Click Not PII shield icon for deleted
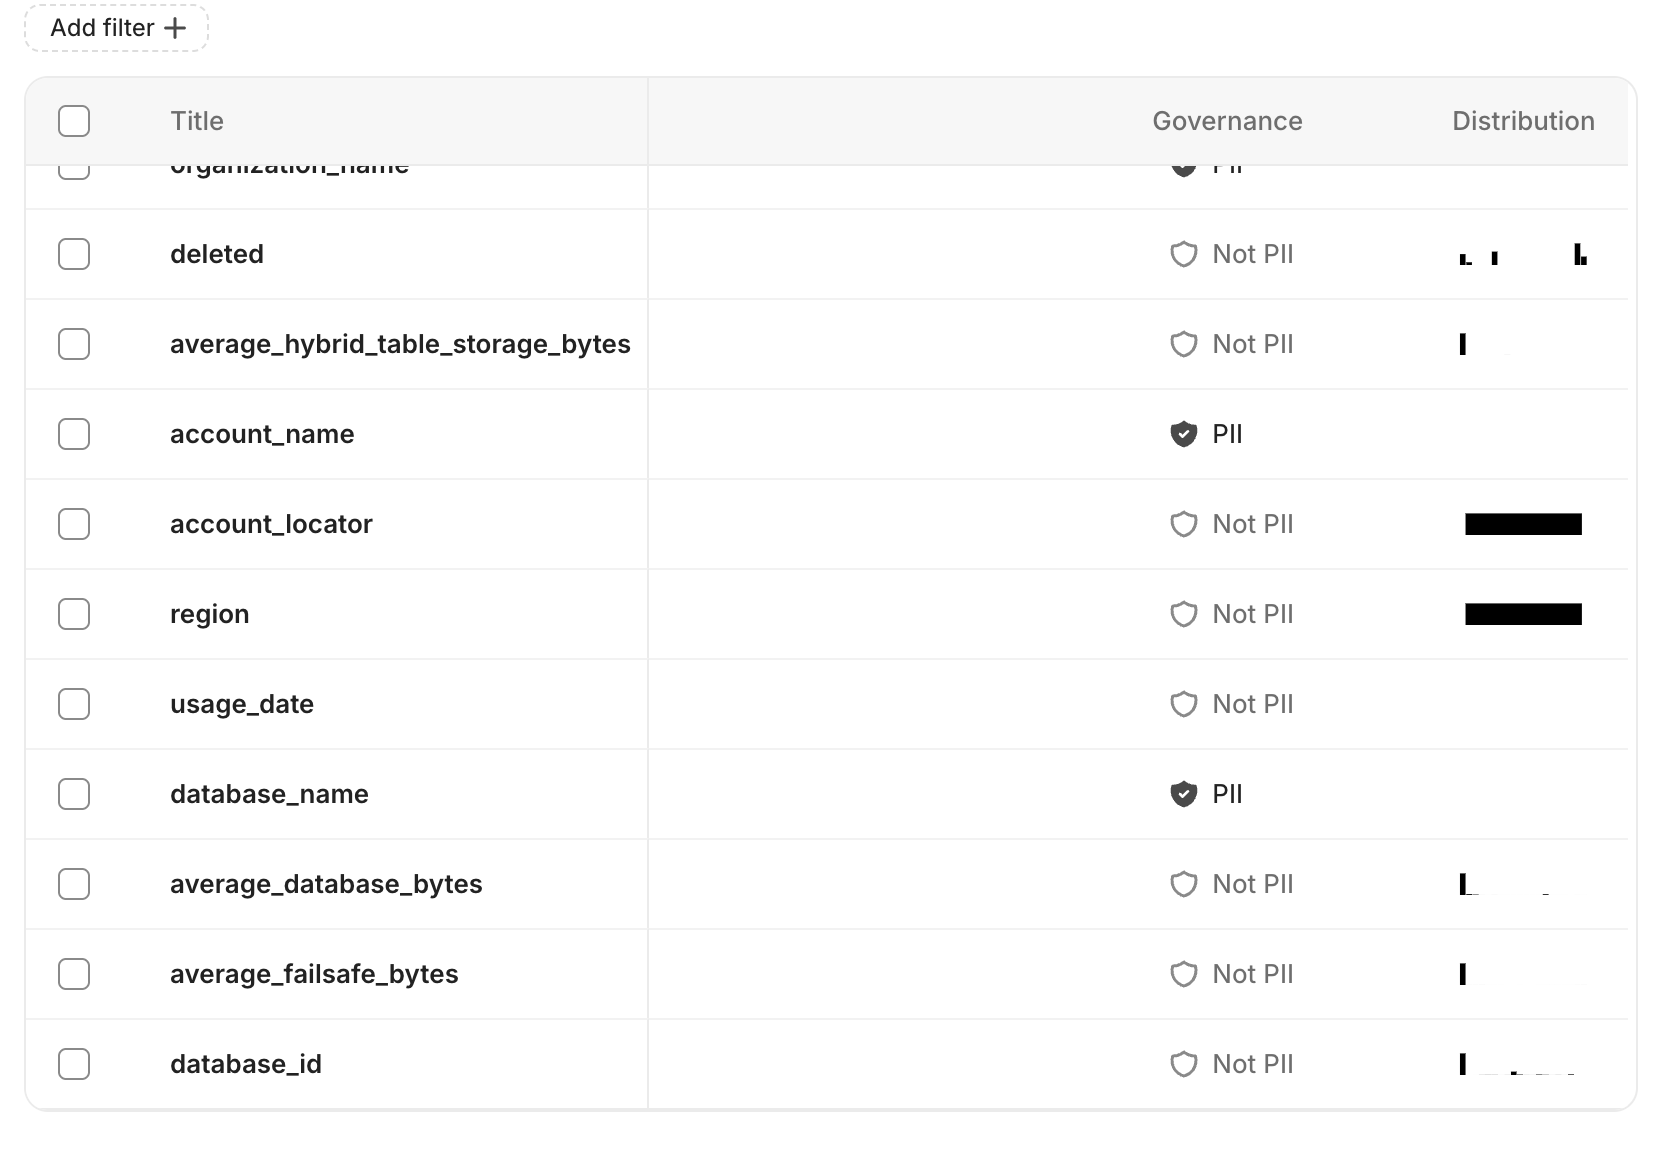 pyautogui.click(x=1183, y=254)
